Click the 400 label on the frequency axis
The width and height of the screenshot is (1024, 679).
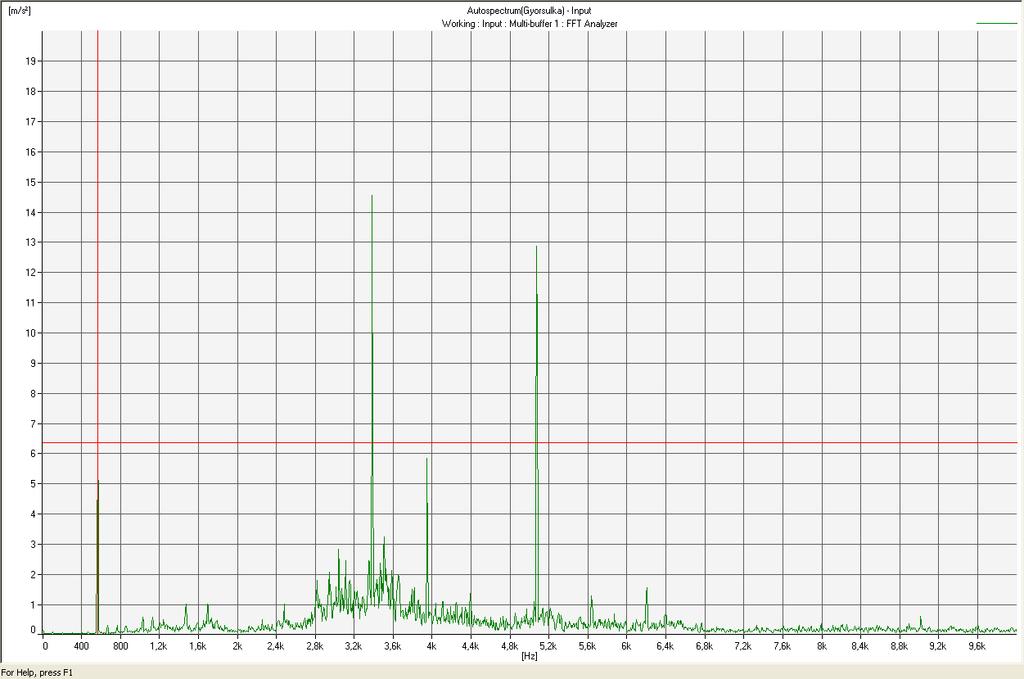[x=82, y=646]
